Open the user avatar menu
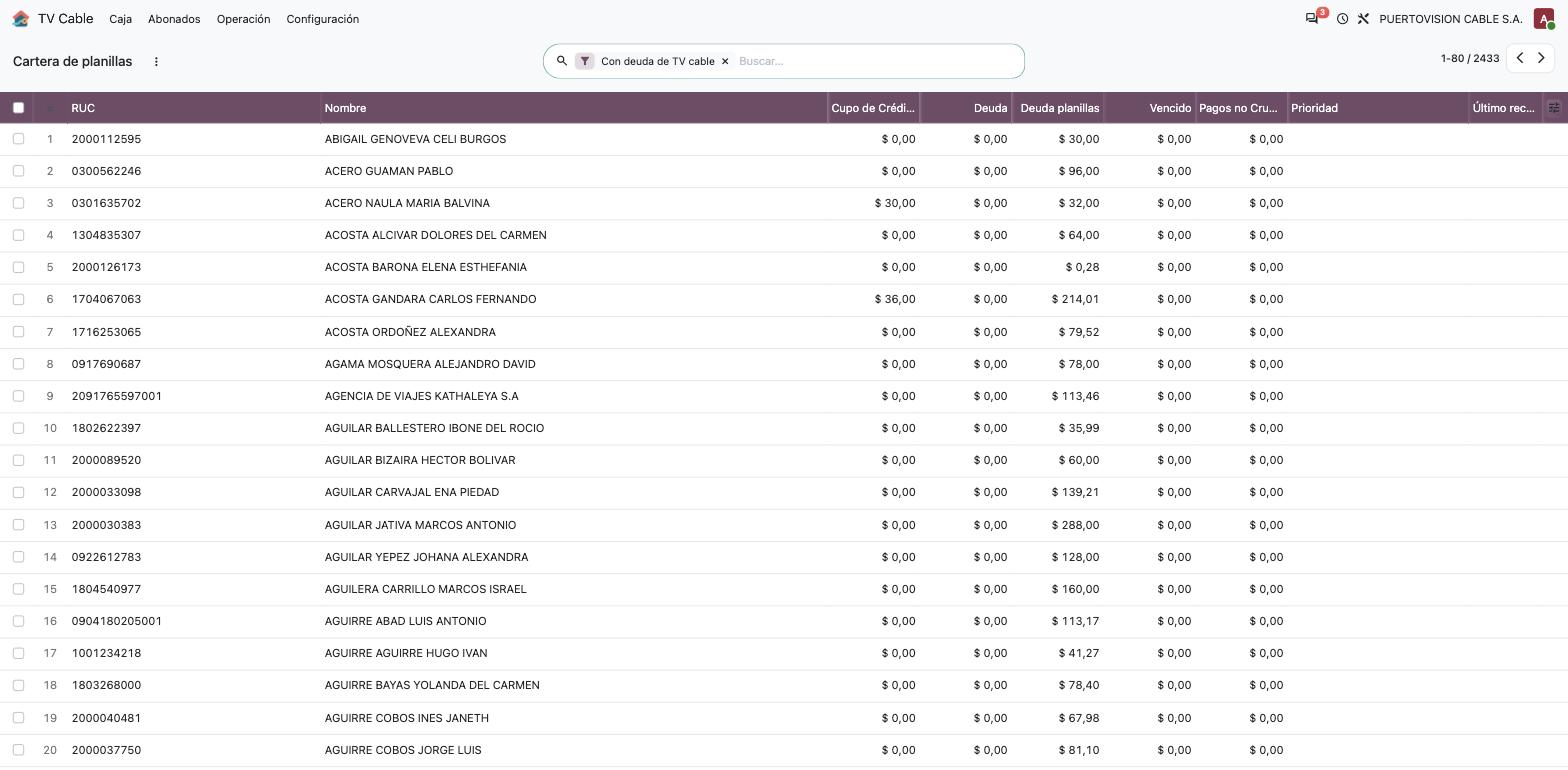The image size is (1568, 770). [x=1544, y=19]
